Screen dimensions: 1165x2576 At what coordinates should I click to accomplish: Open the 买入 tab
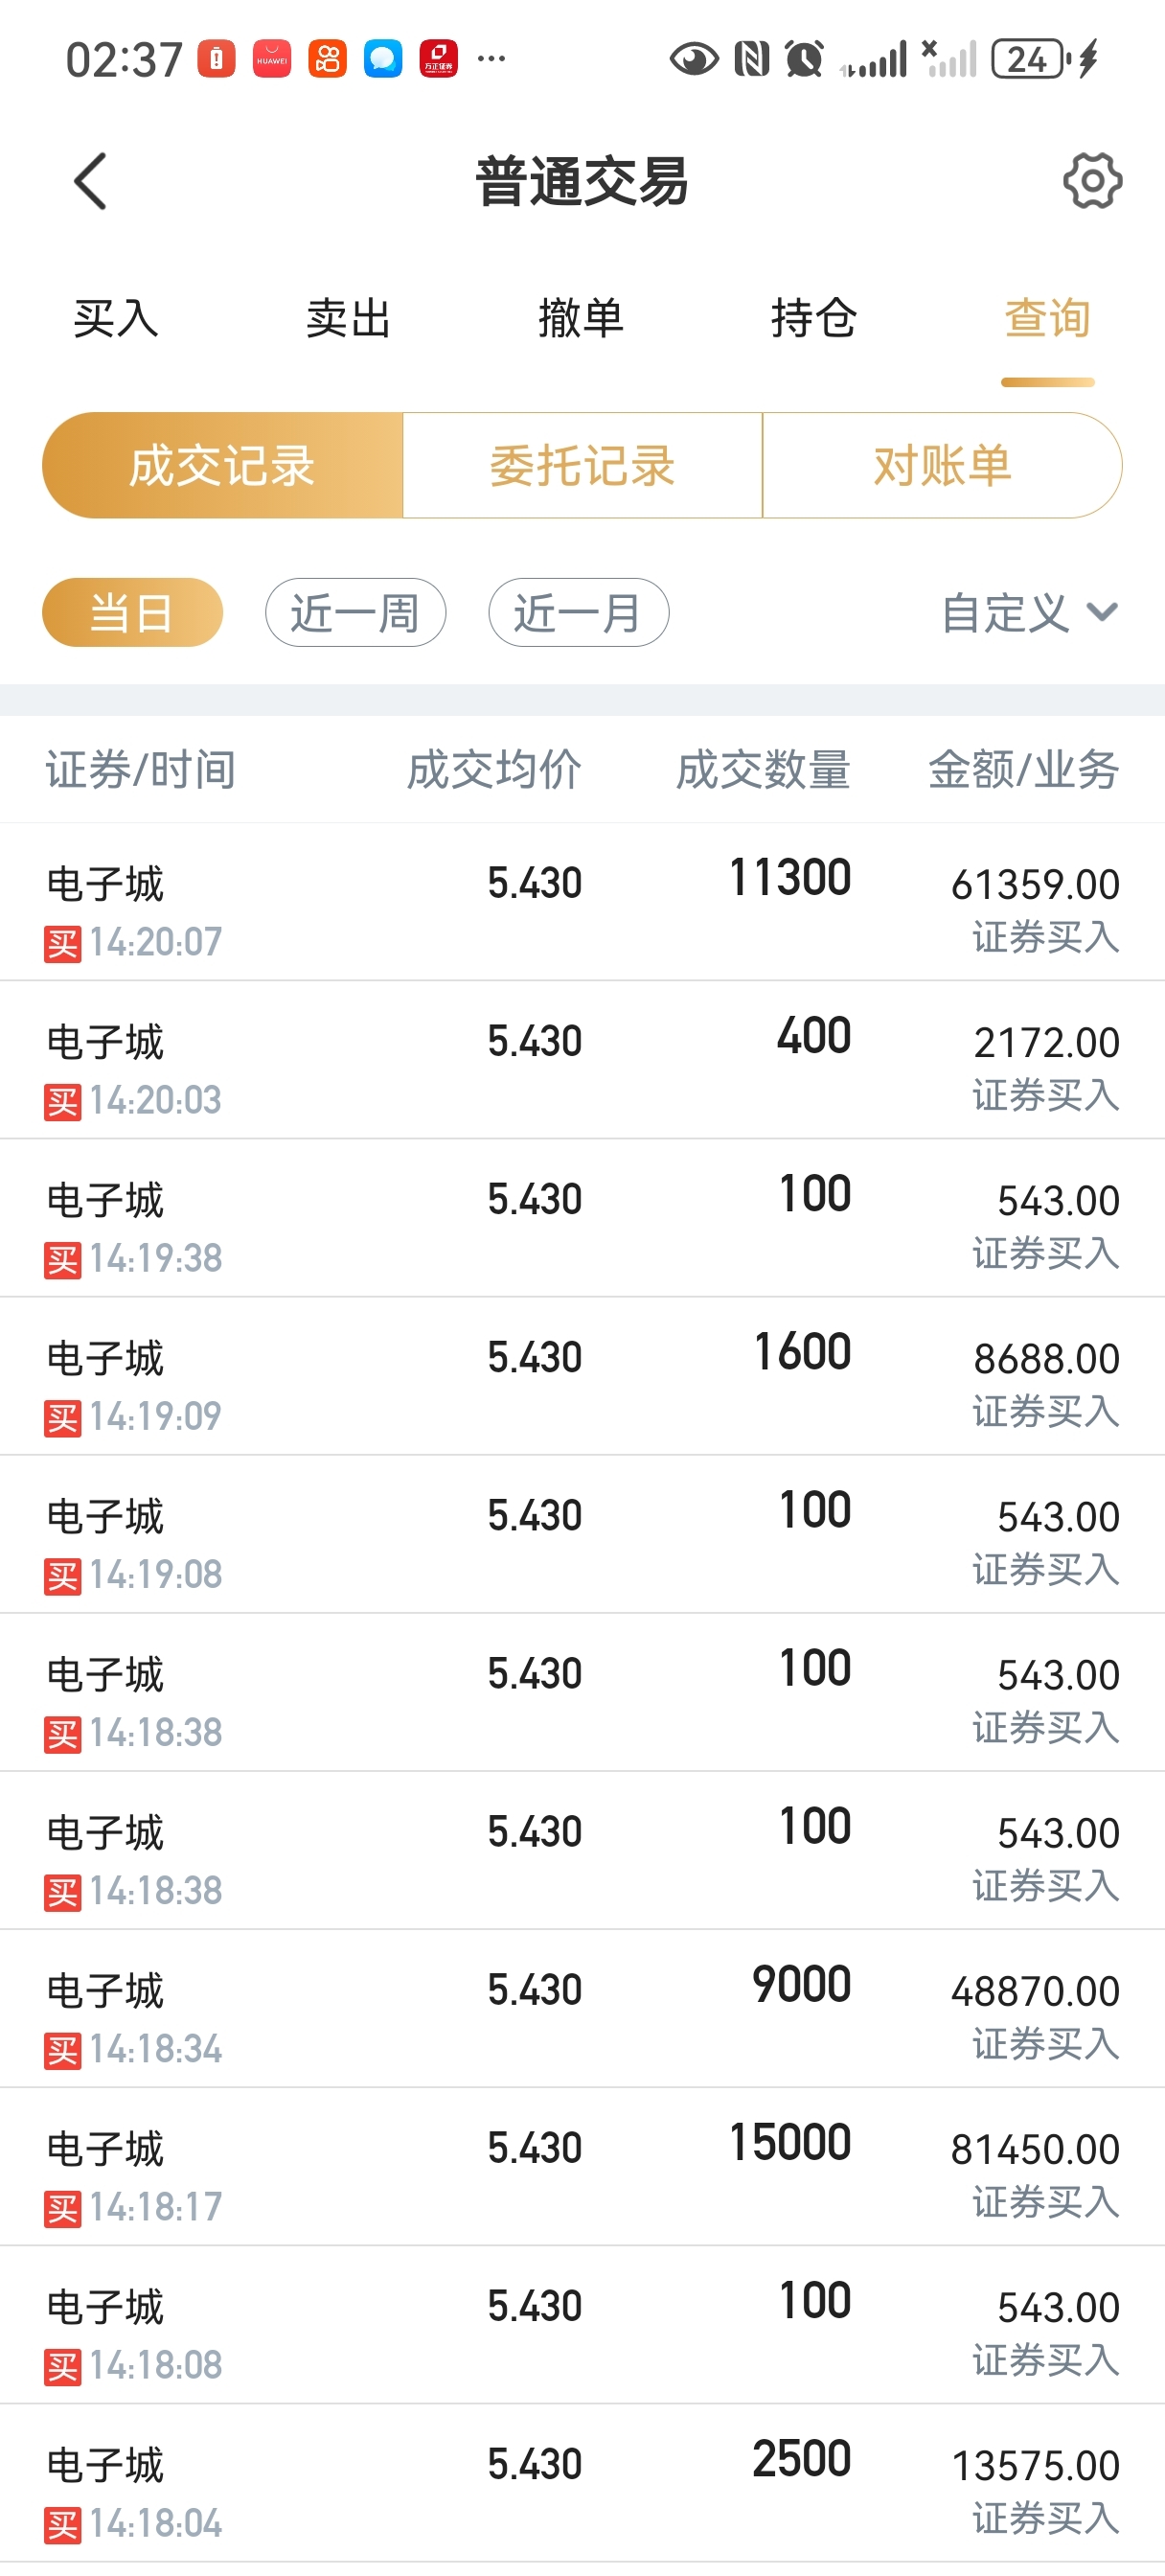[116, 318]
